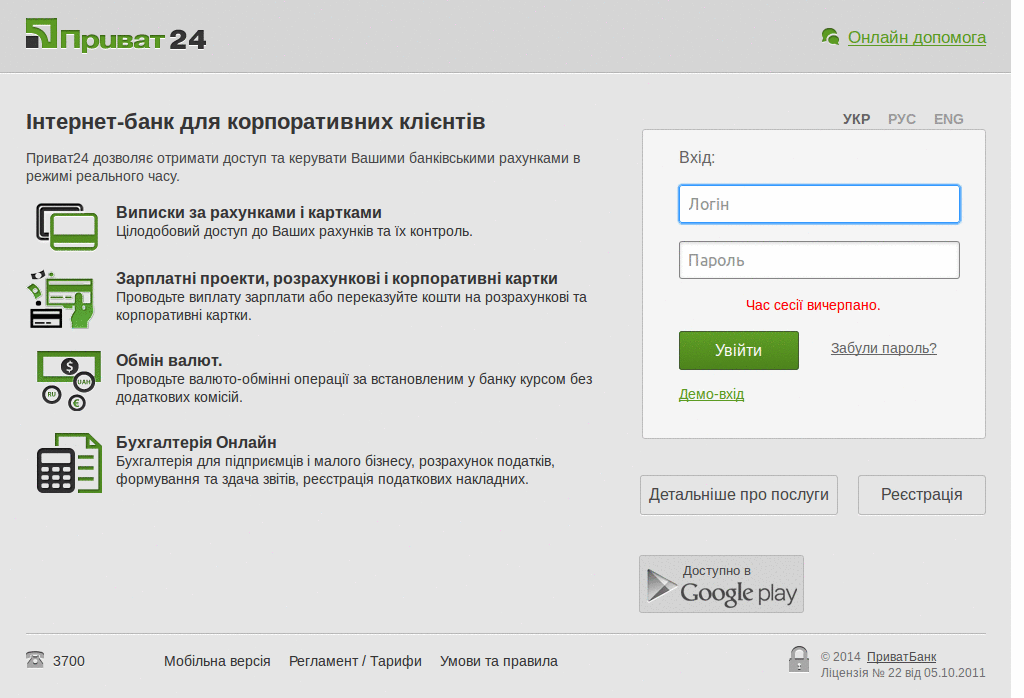The width and height of the screenshot is (1024, 698).
Task: Open currency exchange via coins icon
Action: pos(69,380)
